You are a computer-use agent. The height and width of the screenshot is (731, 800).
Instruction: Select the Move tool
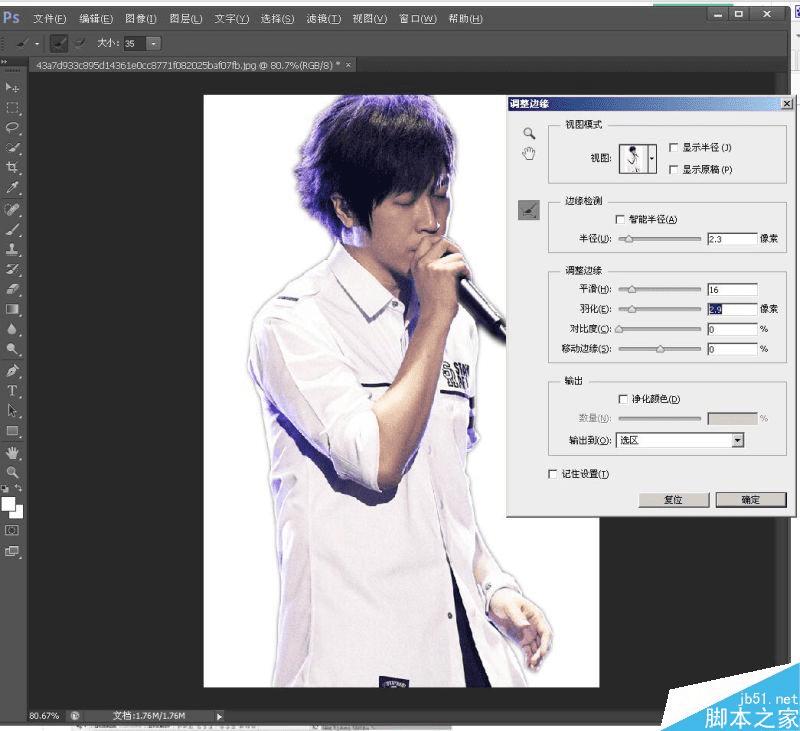(x=12, y=88)
